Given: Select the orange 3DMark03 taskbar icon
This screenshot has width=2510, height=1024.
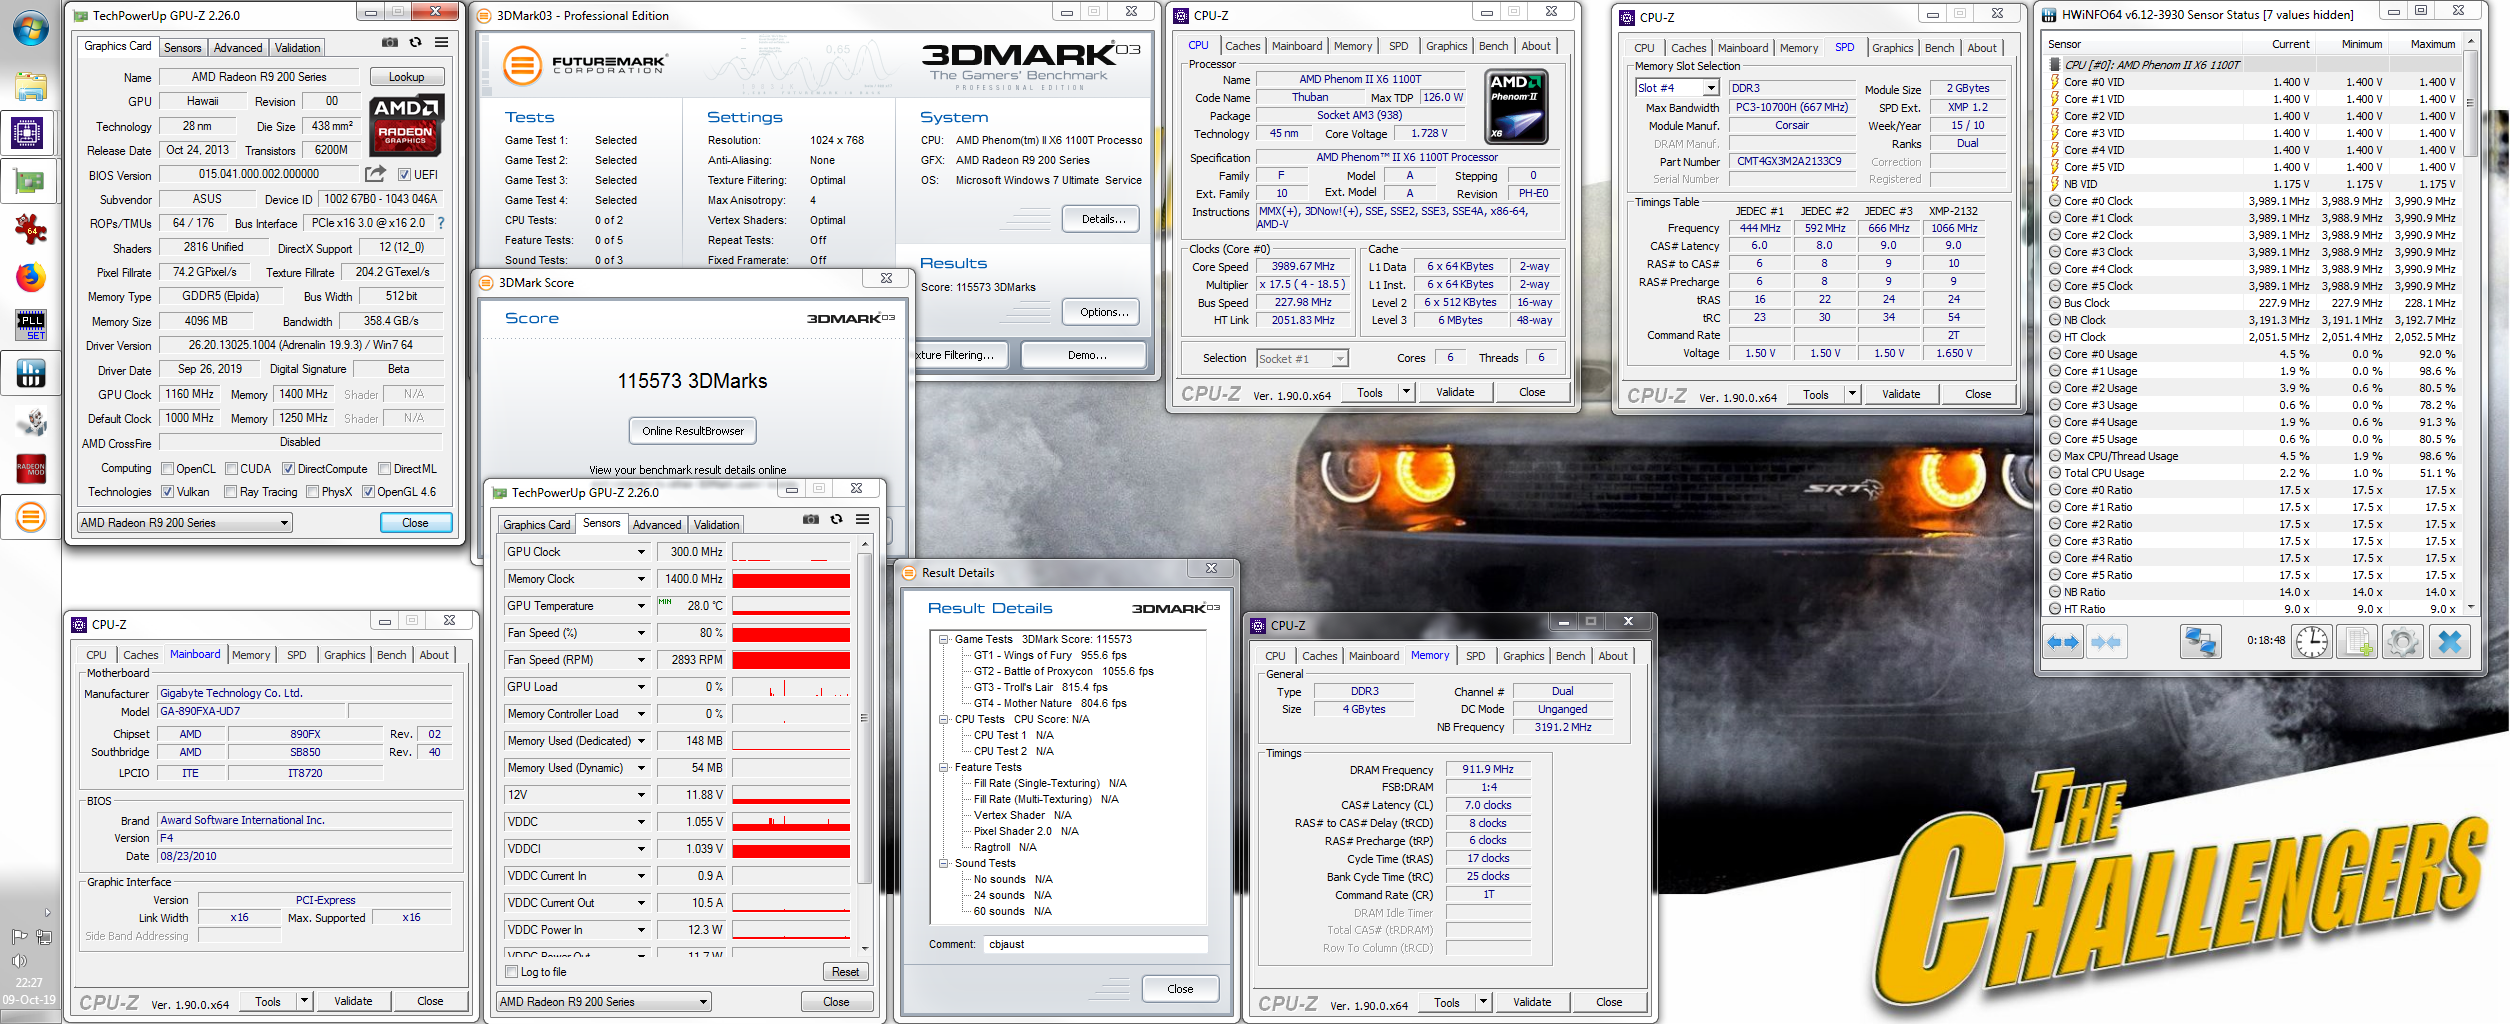Looking at the screenshot, I should point(30,517).
